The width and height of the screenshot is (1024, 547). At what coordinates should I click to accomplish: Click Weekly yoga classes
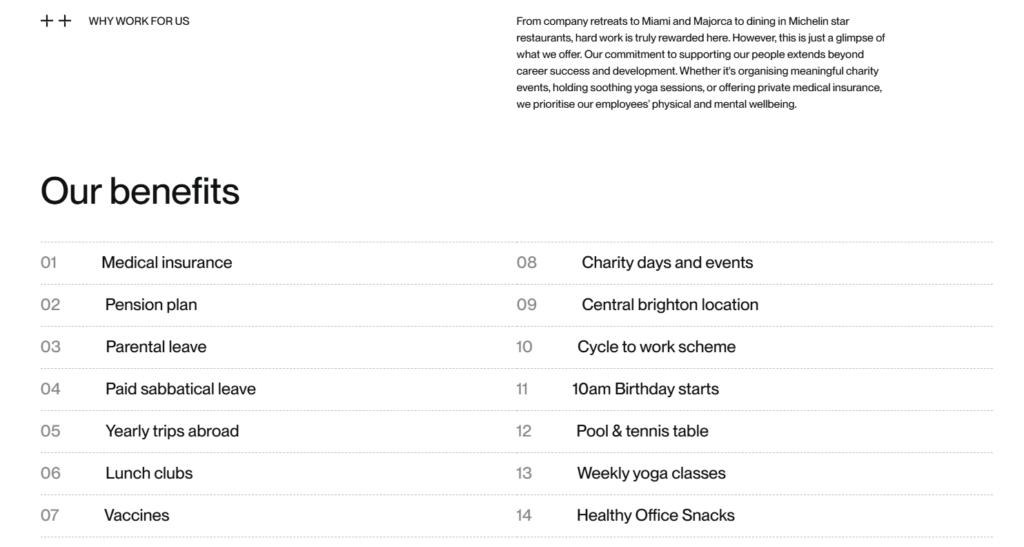tap(650, 473)
